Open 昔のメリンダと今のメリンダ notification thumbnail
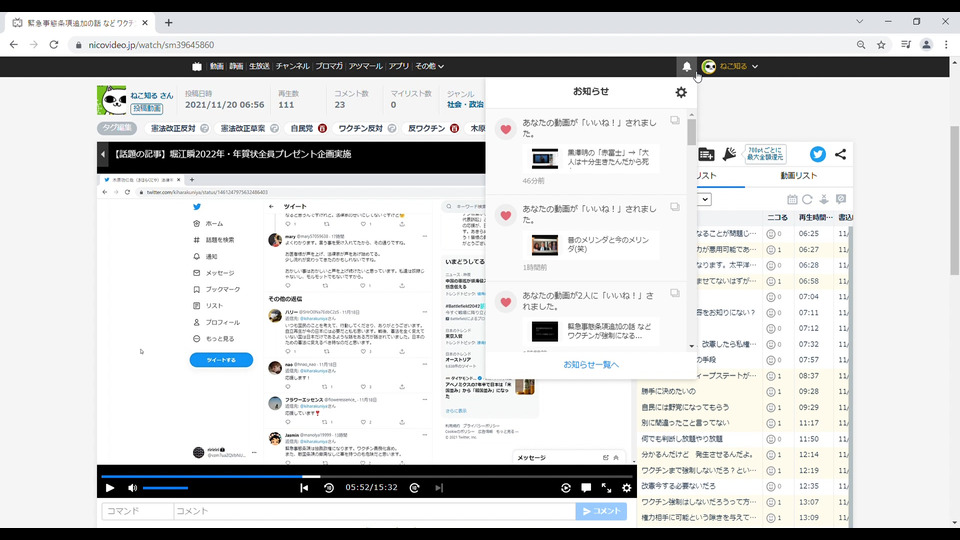Screen dimensions: 960x540 pyautogui.click(x=544, y=245)
